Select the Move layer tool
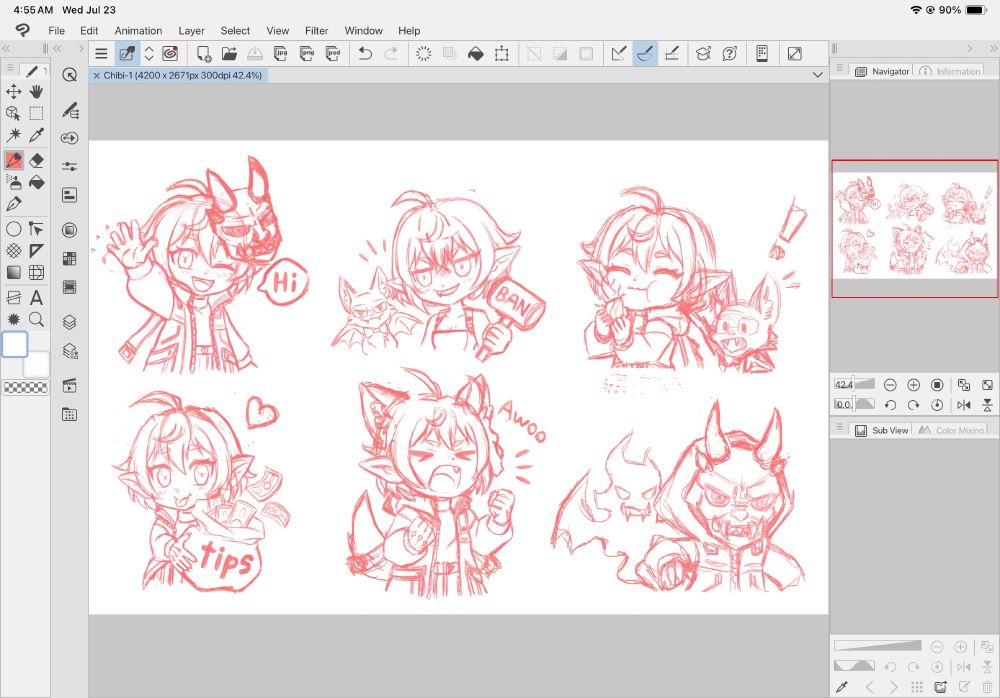 [13, 92]
